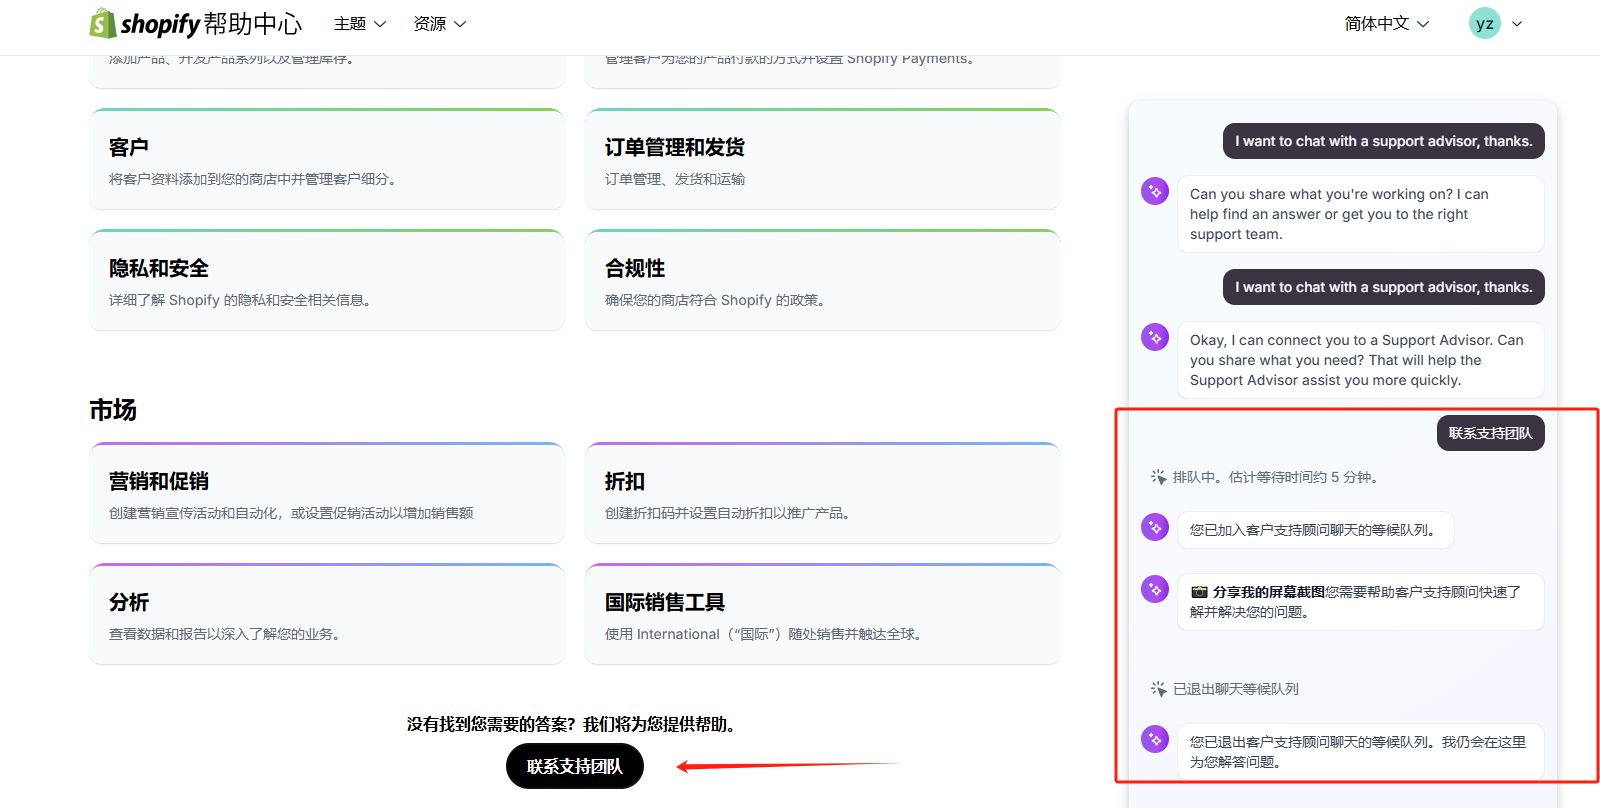This screenshot has height=808, width=1600.
Task: Click the Shopify logo icon
Action: pyautogui.click(x=102, y=23)
